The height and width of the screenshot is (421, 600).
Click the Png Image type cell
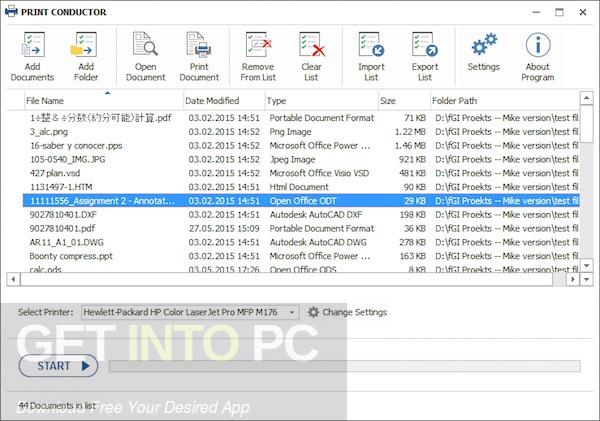tap(290, 132)
